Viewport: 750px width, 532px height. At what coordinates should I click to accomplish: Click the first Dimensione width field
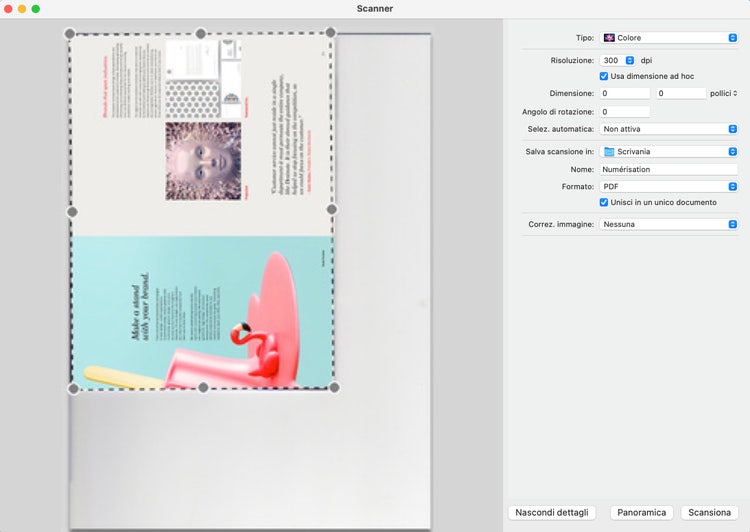[x=625, y=93]
